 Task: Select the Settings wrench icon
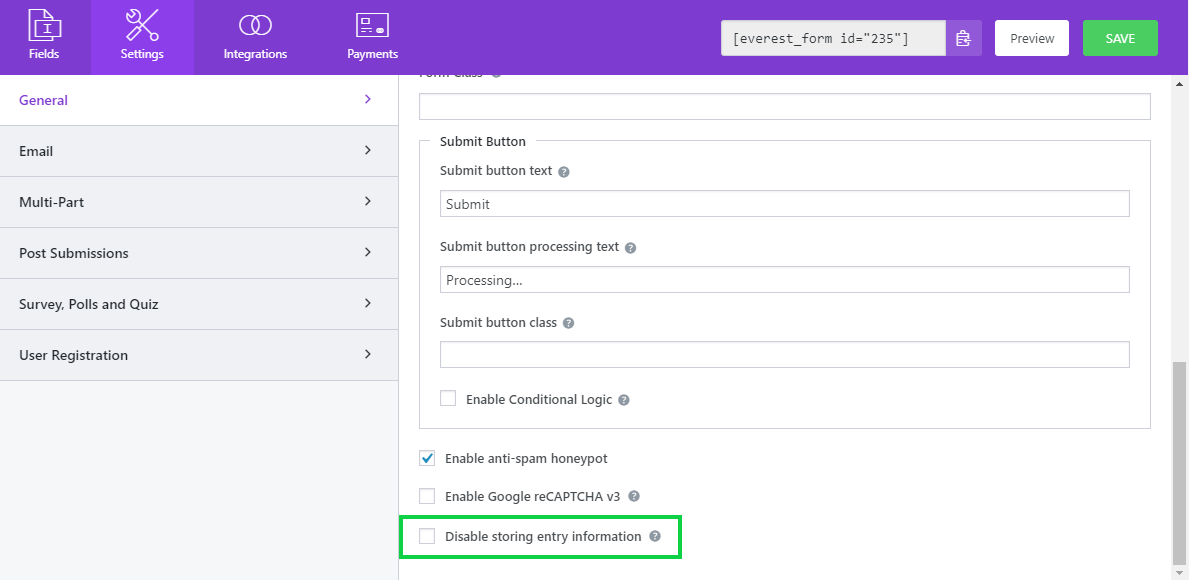[141, 25]
